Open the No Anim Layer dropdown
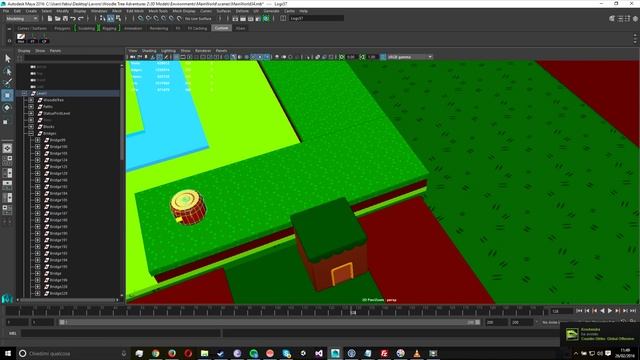640x360 pixels. (x=551, y=322)
